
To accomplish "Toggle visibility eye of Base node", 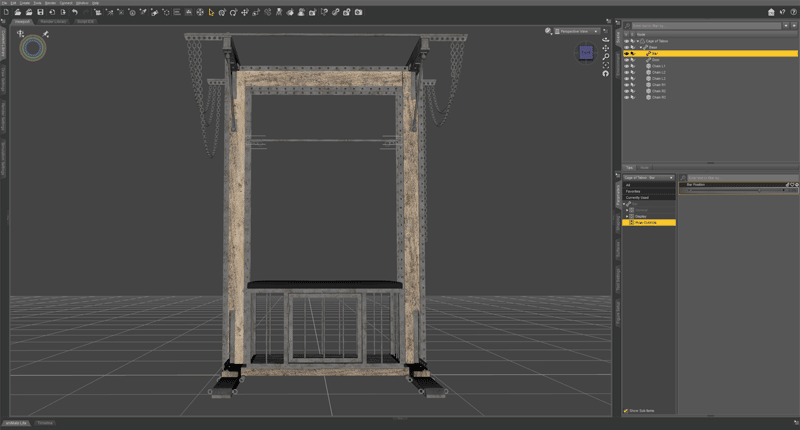I will pyautogui.click(x=627, y=47).
